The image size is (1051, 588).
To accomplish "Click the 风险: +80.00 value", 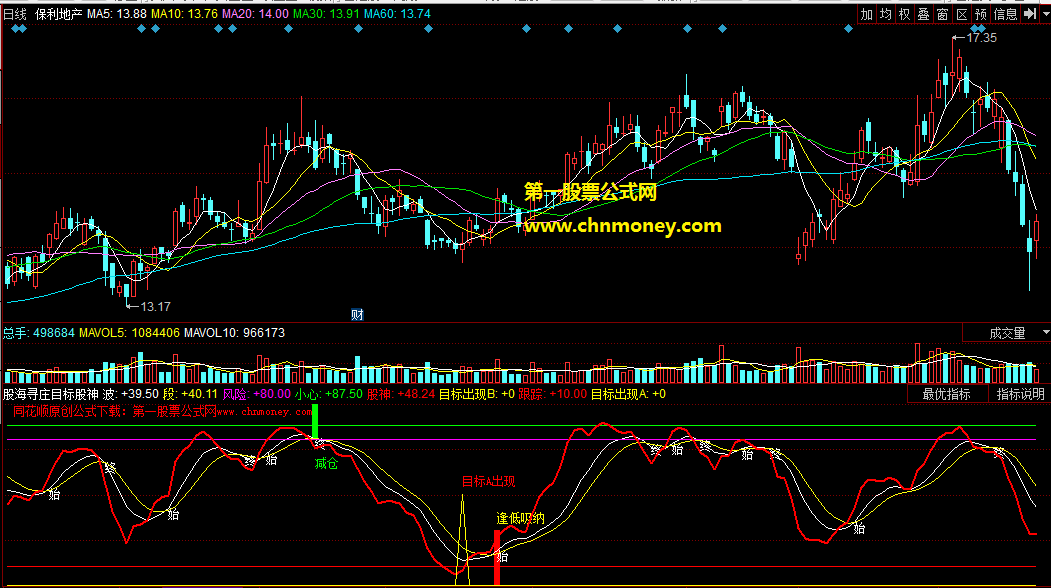I will 257,394.
